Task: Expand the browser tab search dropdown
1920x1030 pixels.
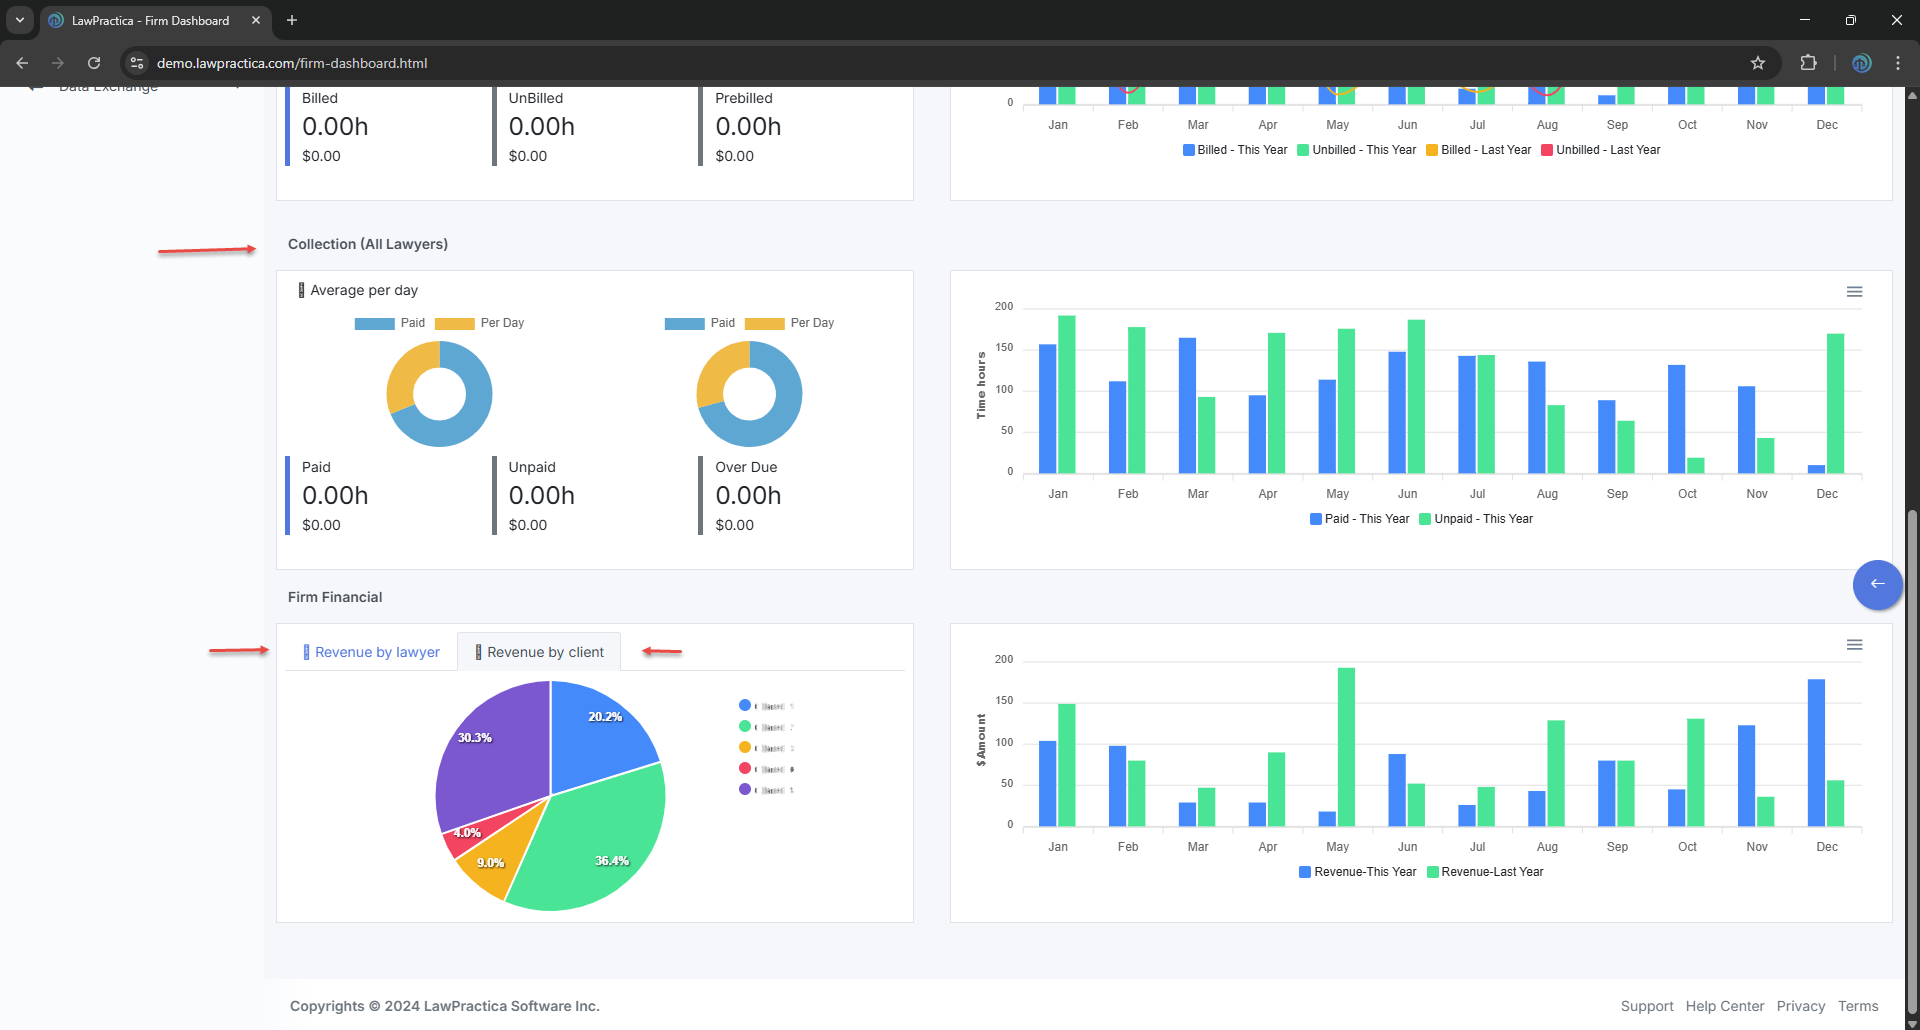Action: (x=19, y=20)
